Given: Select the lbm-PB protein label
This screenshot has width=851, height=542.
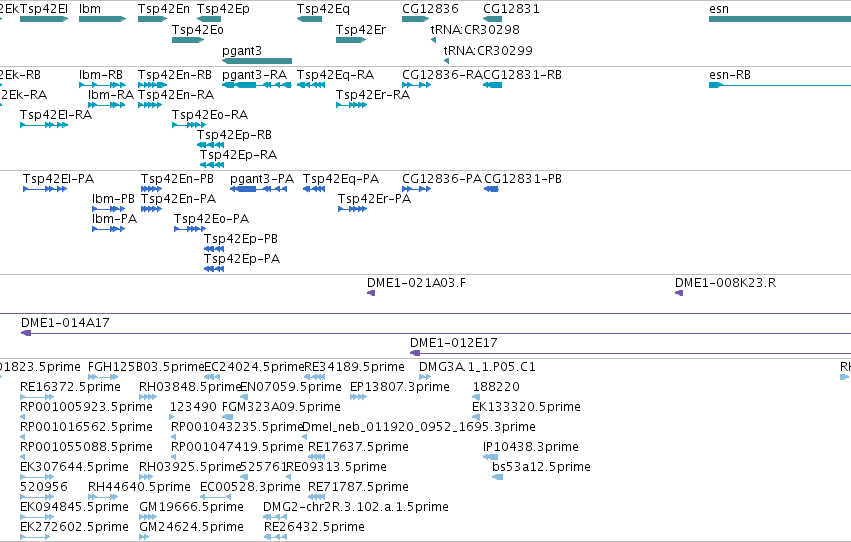Looking at the screenshot, I should [x=113, y=199].
